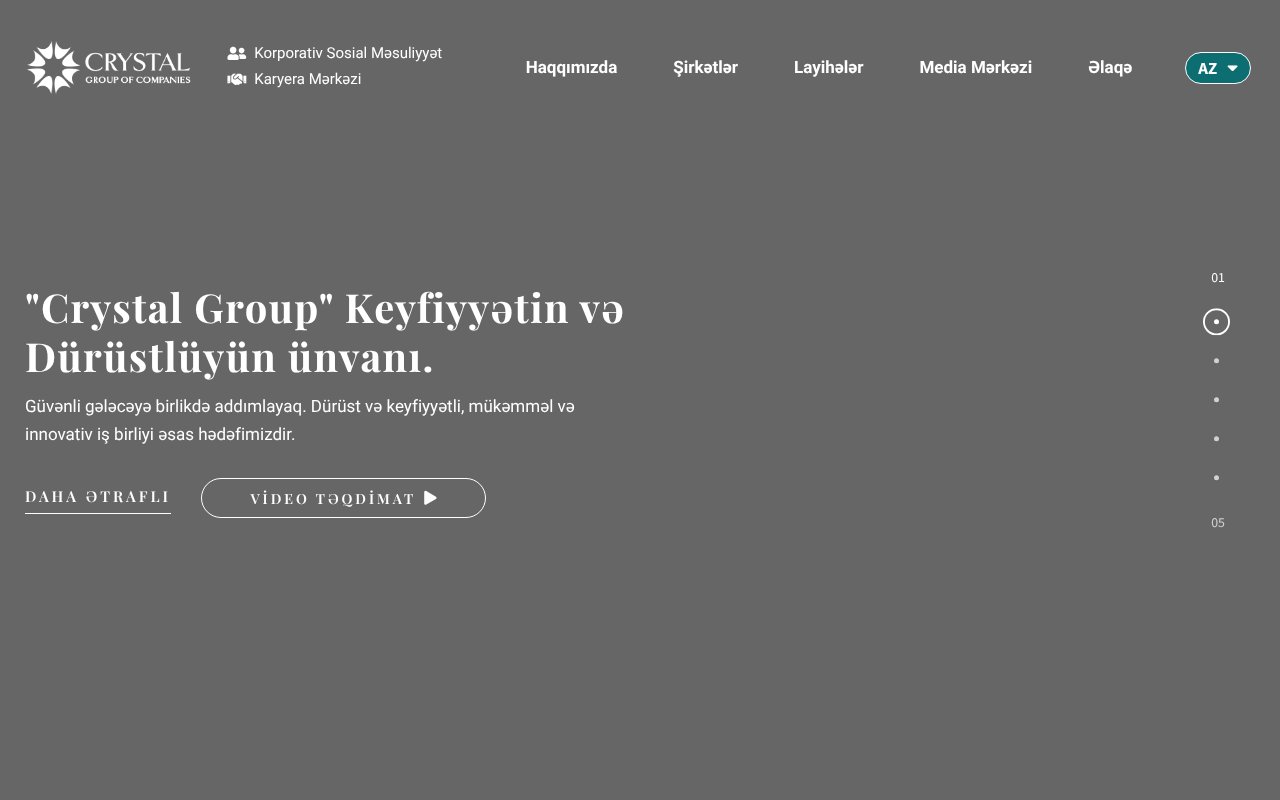The image size is (1280, 800).
Task: Select the second slide indicator dot
Action: (x=1216, y=360)
